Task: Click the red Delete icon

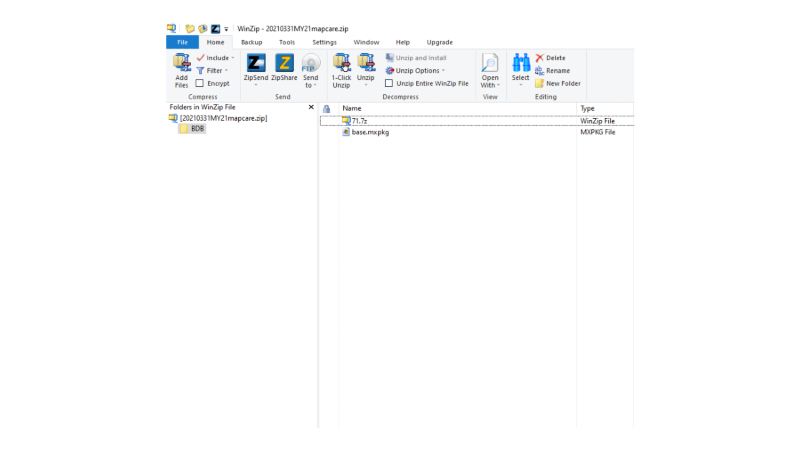Action: click(539, 58)
